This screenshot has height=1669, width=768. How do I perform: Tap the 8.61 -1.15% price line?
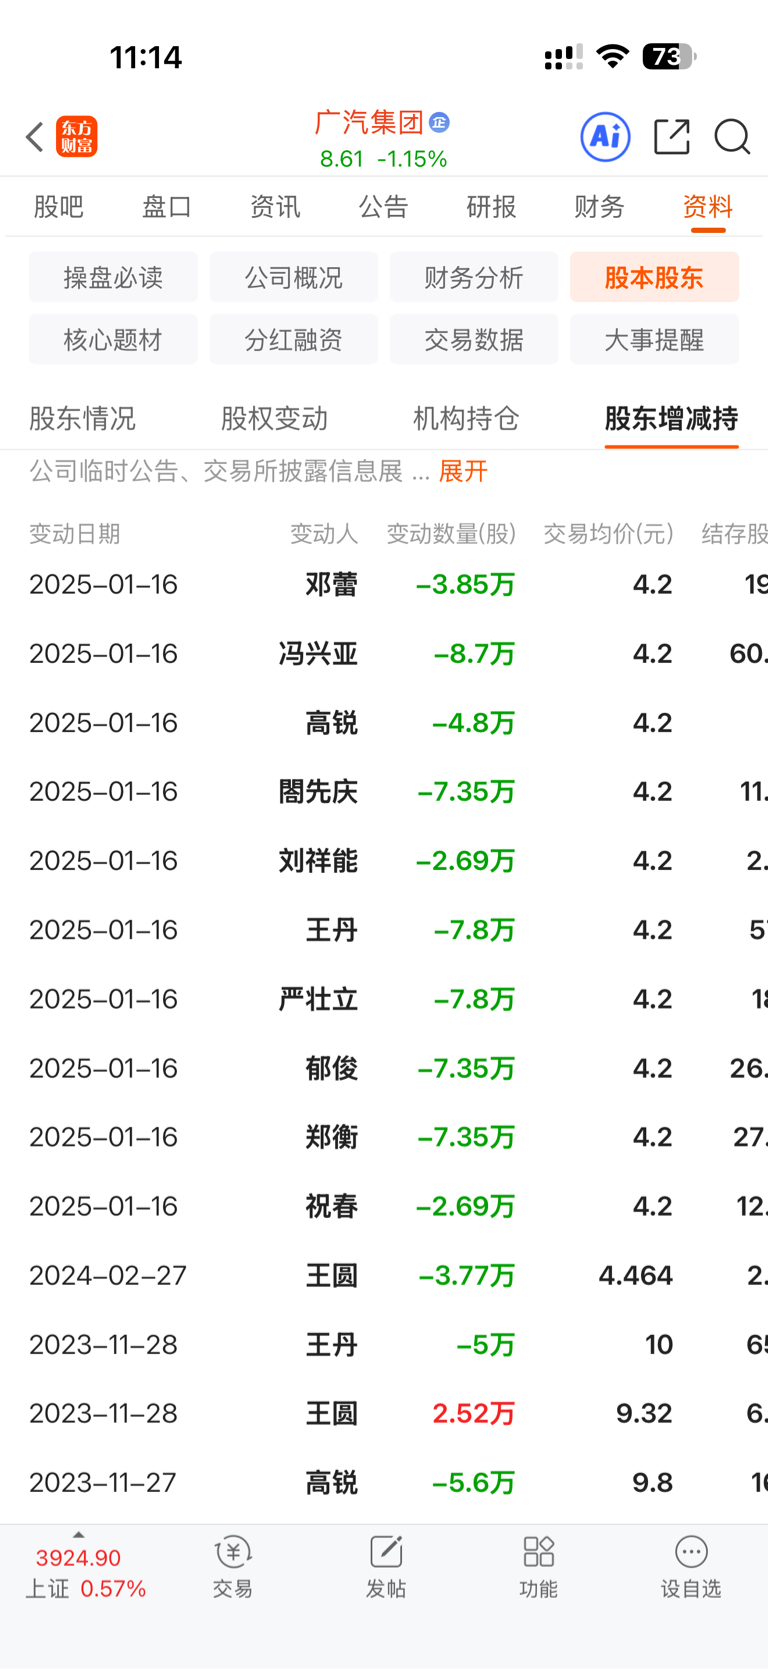click(383, 159)
